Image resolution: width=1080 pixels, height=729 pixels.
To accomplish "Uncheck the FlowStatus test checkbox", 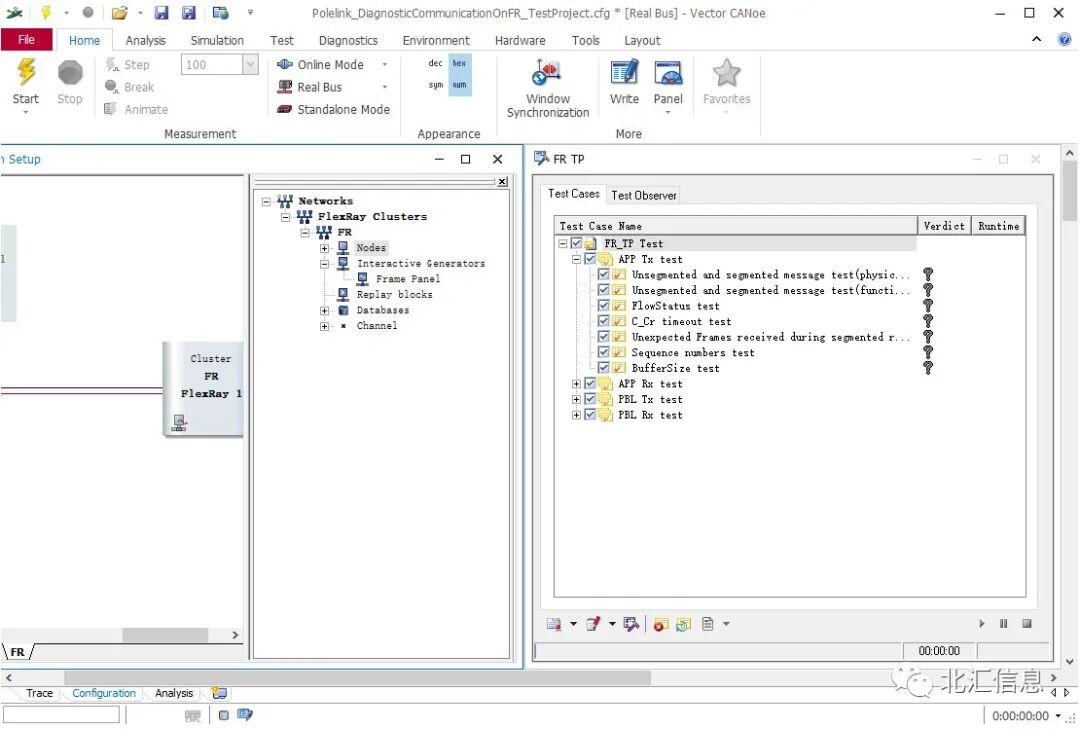I will point(604,305).
